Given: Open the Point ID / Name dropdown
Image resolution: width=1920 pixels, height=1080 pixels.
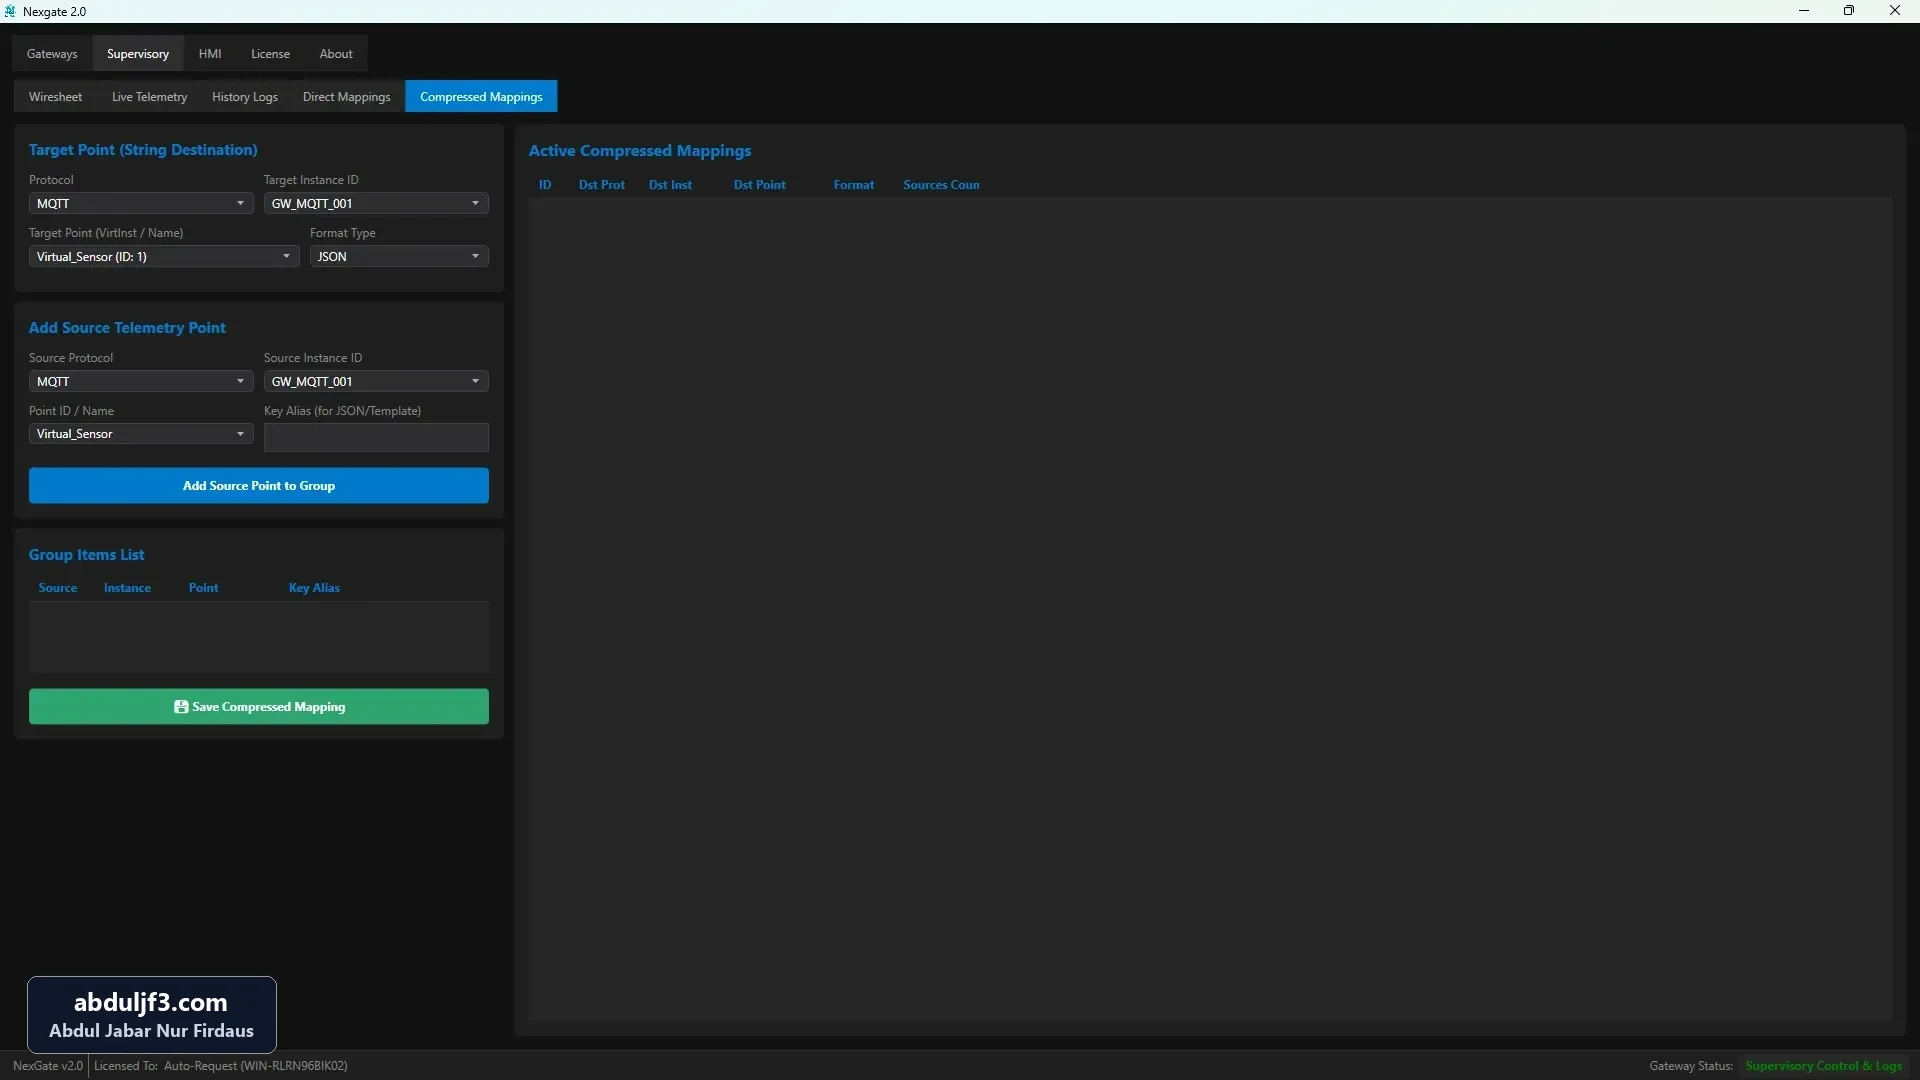Looking at the screenshot, I should coord(141,434).
